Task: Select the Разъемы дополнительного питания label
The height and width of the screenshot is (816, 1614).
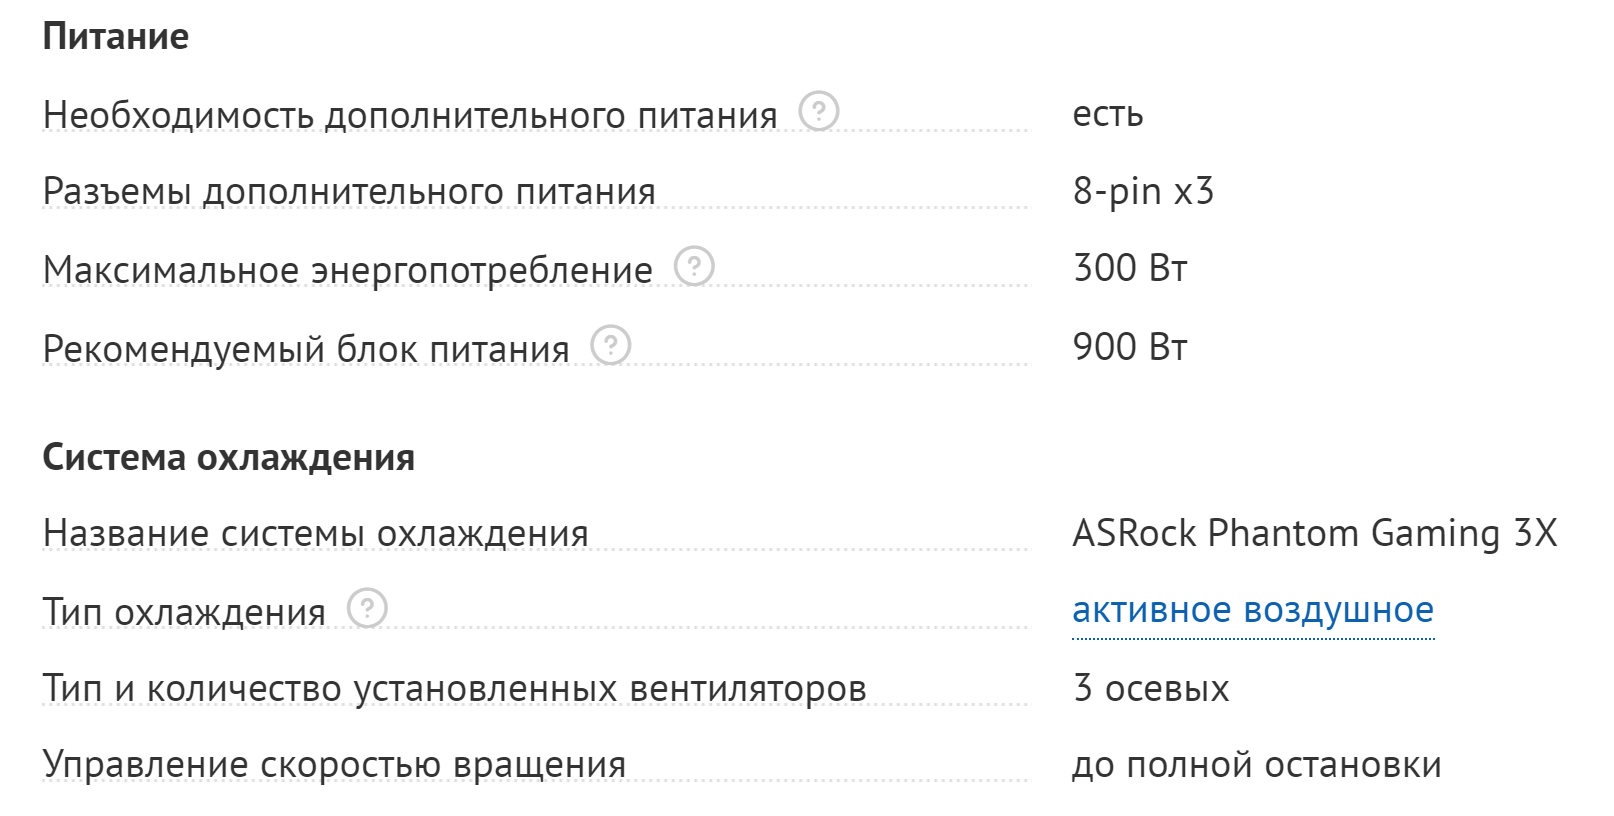Action: (x=349, y=191)
